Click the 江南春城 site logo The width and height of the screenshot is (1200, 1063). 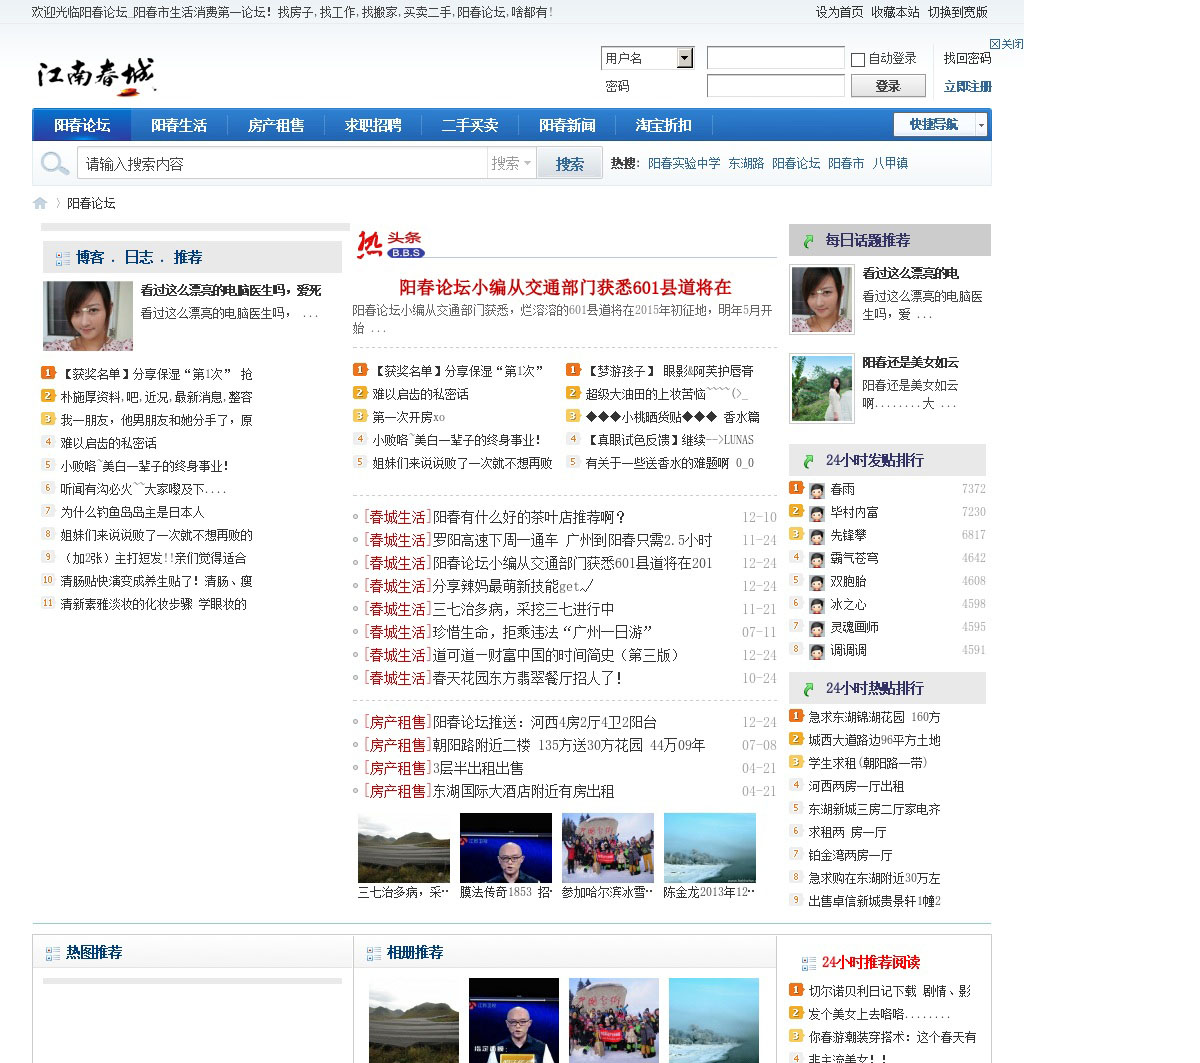[x=97, y=76]
